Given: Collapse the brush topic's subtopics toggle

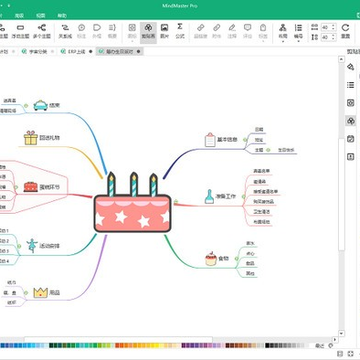Looking at the screenshot, I should pyautogui.click(x=243, y=196).
